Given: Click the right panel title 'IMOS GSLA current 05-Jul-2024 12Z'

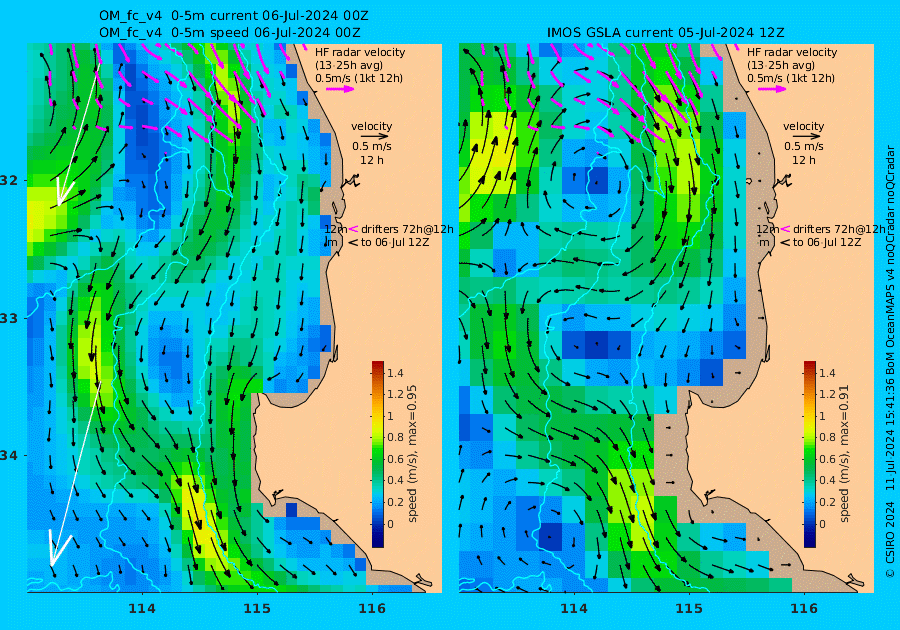Looking at the screenshot, I should click(665, 33).
